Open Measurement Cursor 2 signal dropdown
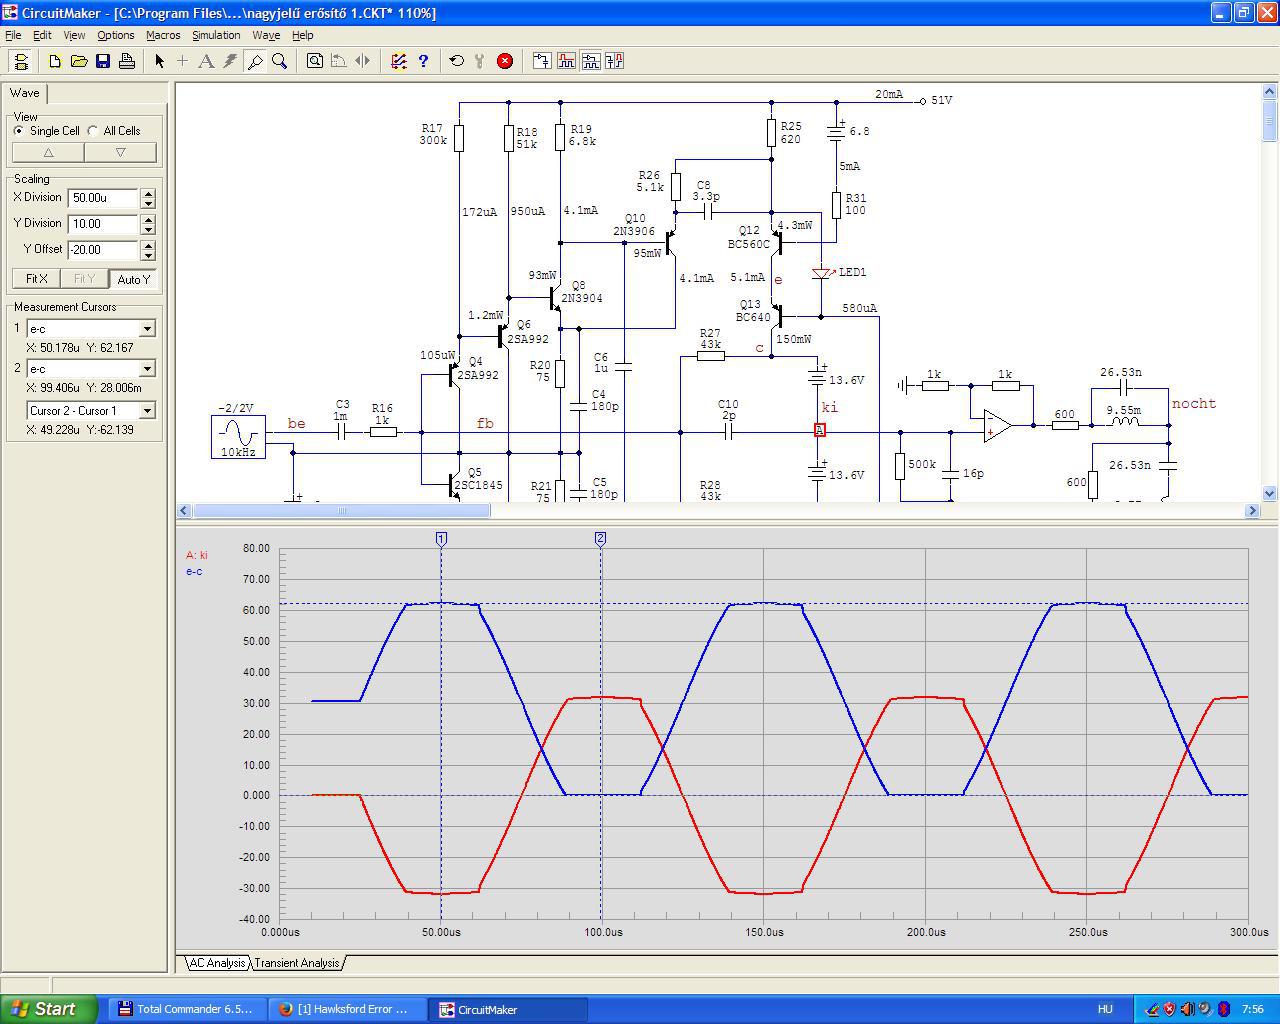The image size is (1280, 1024). click(147, 369)
